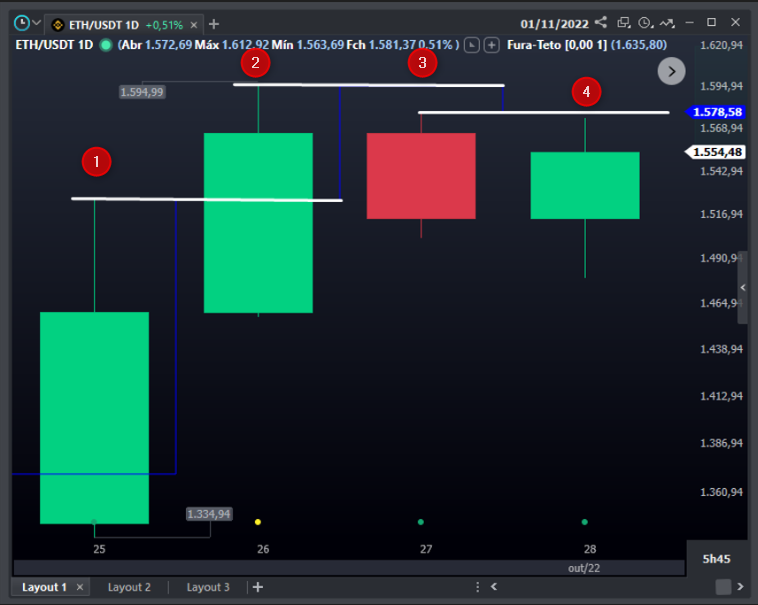Click the share icon in title bar
The image size is (758, 605).
600,22
